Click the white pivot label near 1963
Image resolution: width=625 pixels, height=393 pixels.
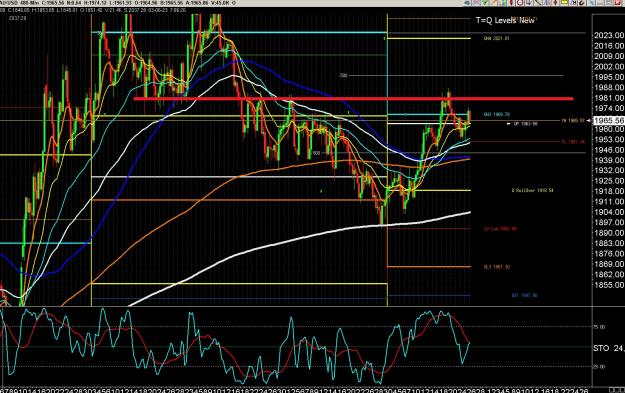pyautogui.click(x=525, y=124)
